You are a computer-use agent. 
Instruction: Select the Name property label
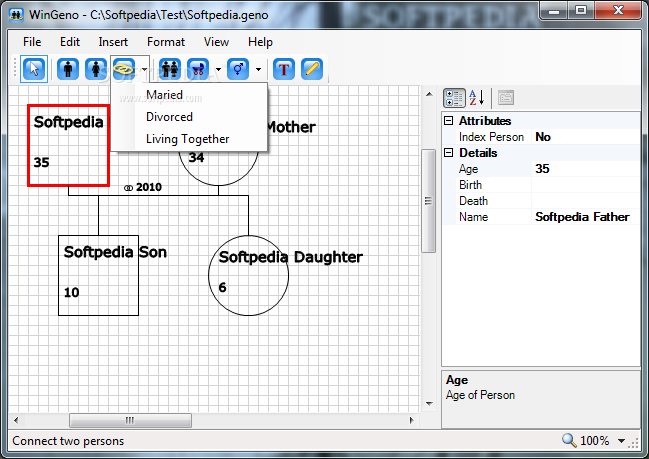(x=474, y=217)
